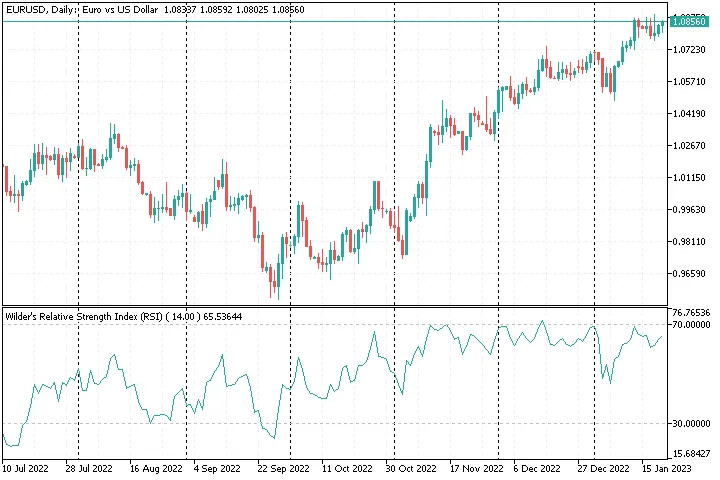Select the 1.01150 price axis label

689,178
